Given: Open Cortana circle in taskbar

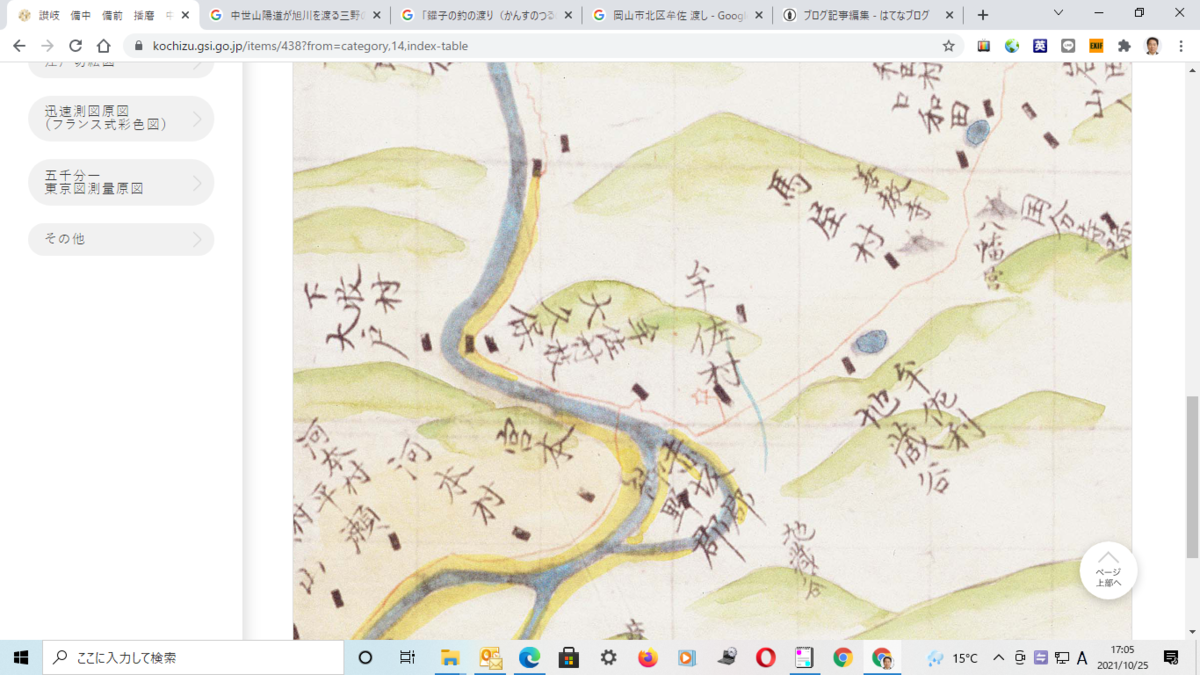Looking at the screenshot, I should pos(365,657).
